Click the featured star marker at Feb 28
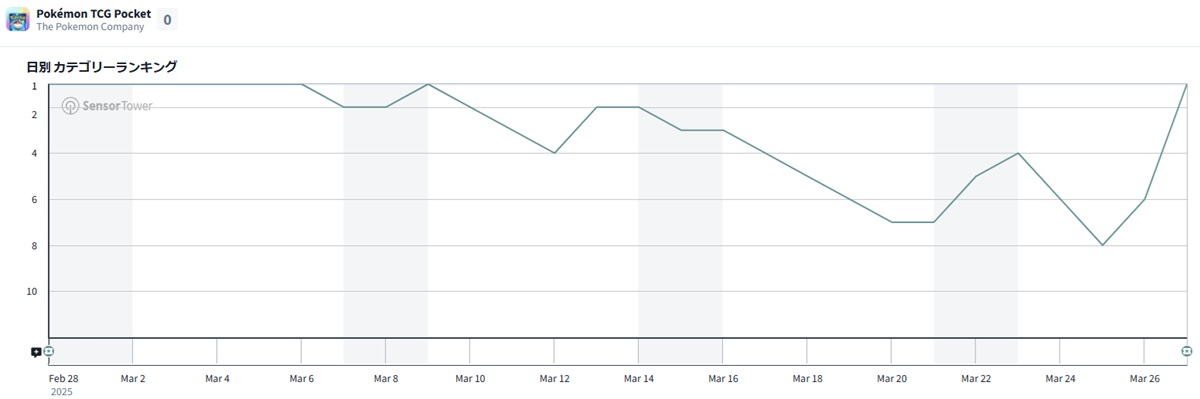Viewport: 1200px width, 399px height. (x=49, y=351)
